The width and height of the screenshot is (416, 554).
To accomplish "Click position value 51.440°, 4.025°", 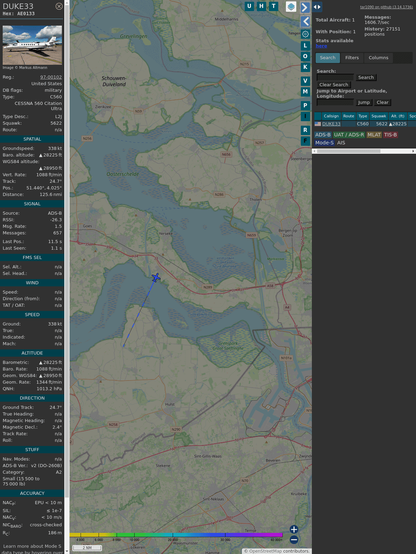I will click(x=44, y=188).
